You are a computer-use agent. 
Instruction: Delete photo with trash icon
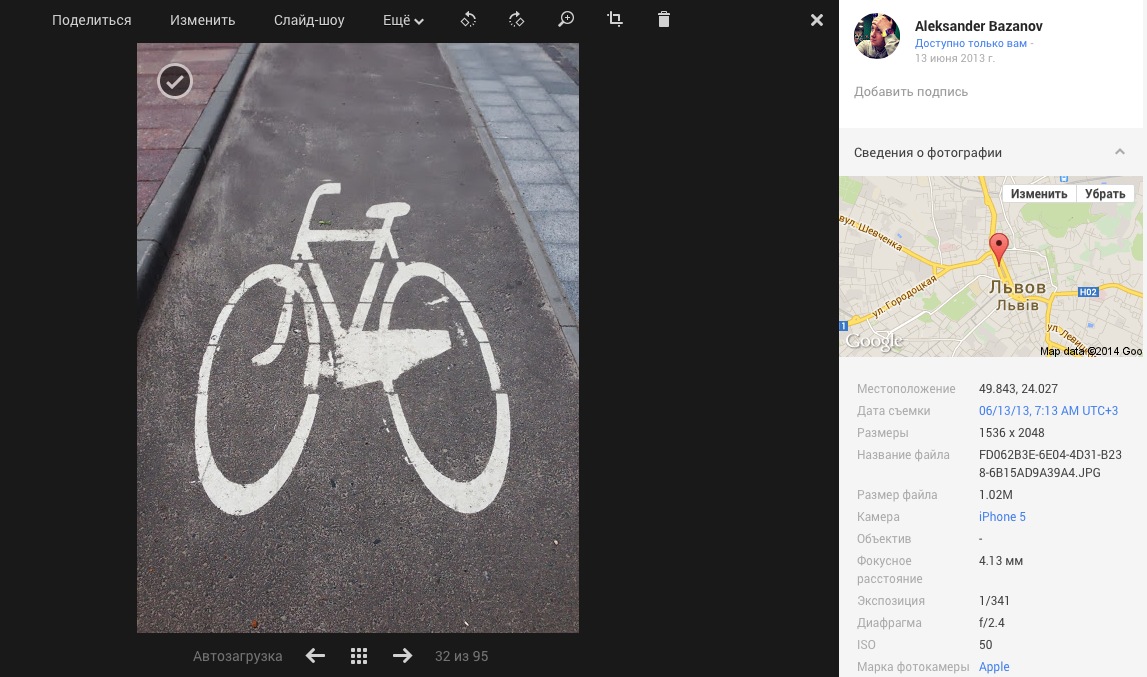click(664, 20)
